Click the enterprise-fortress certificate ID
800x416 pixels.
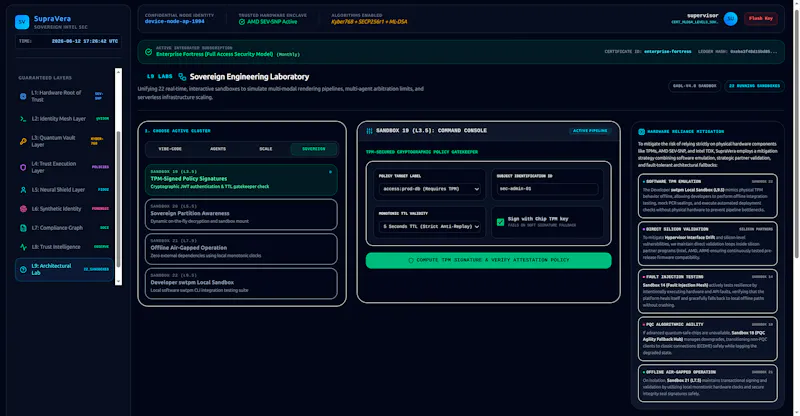667,52
